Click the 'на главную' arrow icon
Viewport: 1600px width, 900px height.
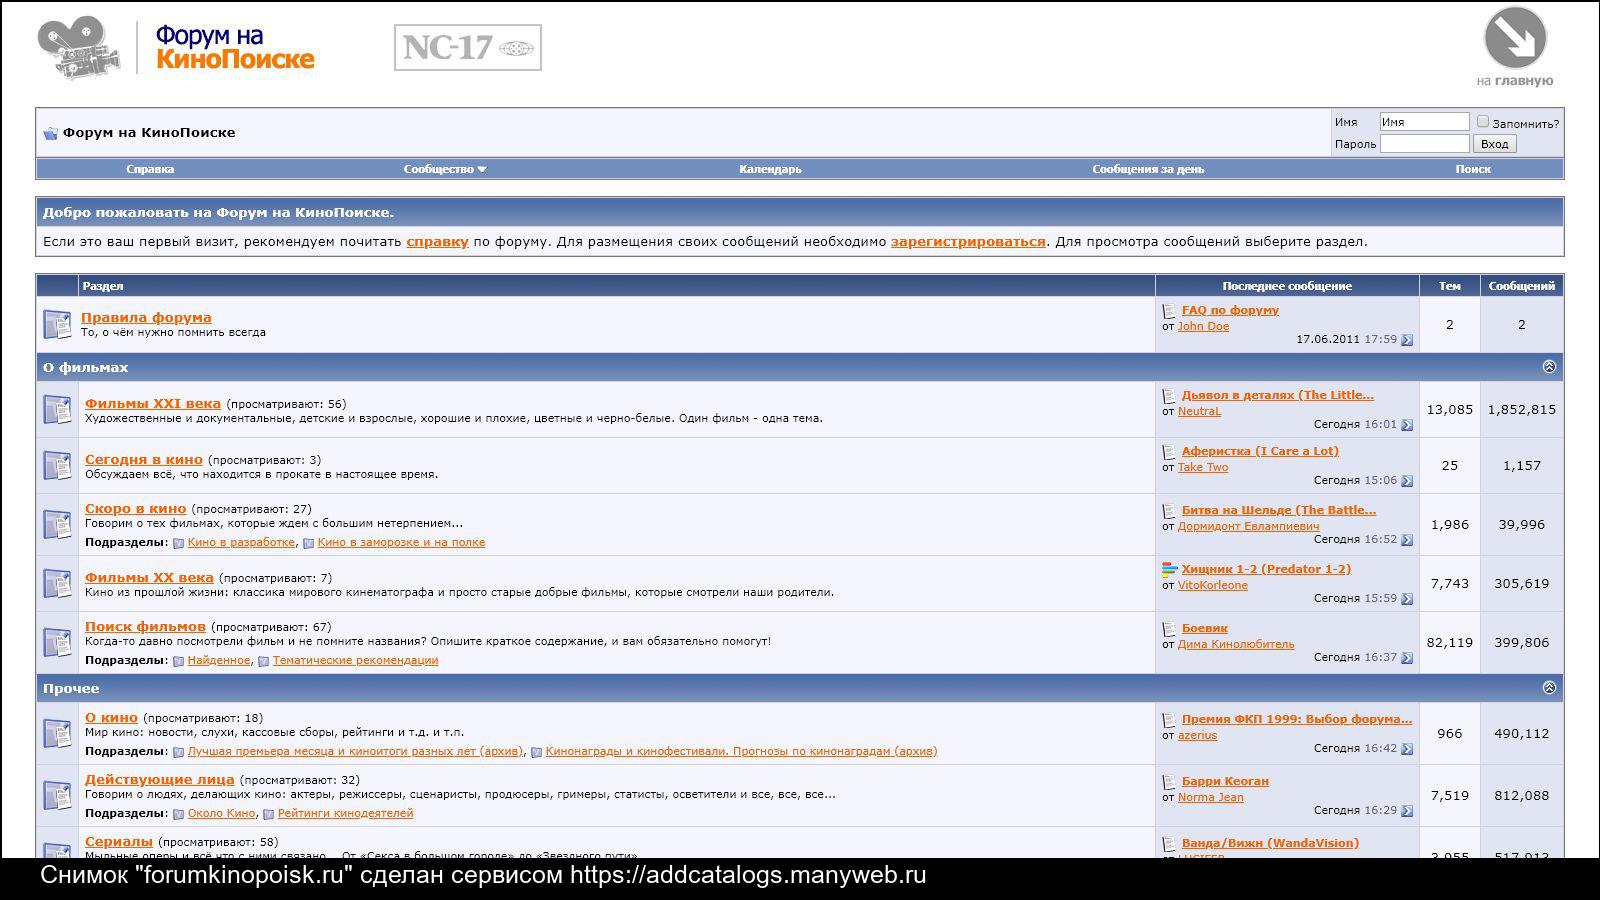pos(1515,39)
